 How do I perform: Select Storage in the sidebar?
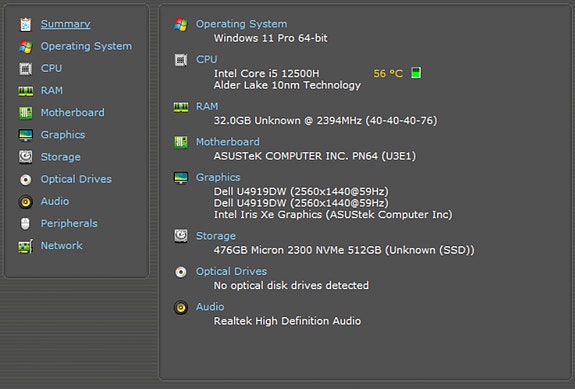click(61, 157)
